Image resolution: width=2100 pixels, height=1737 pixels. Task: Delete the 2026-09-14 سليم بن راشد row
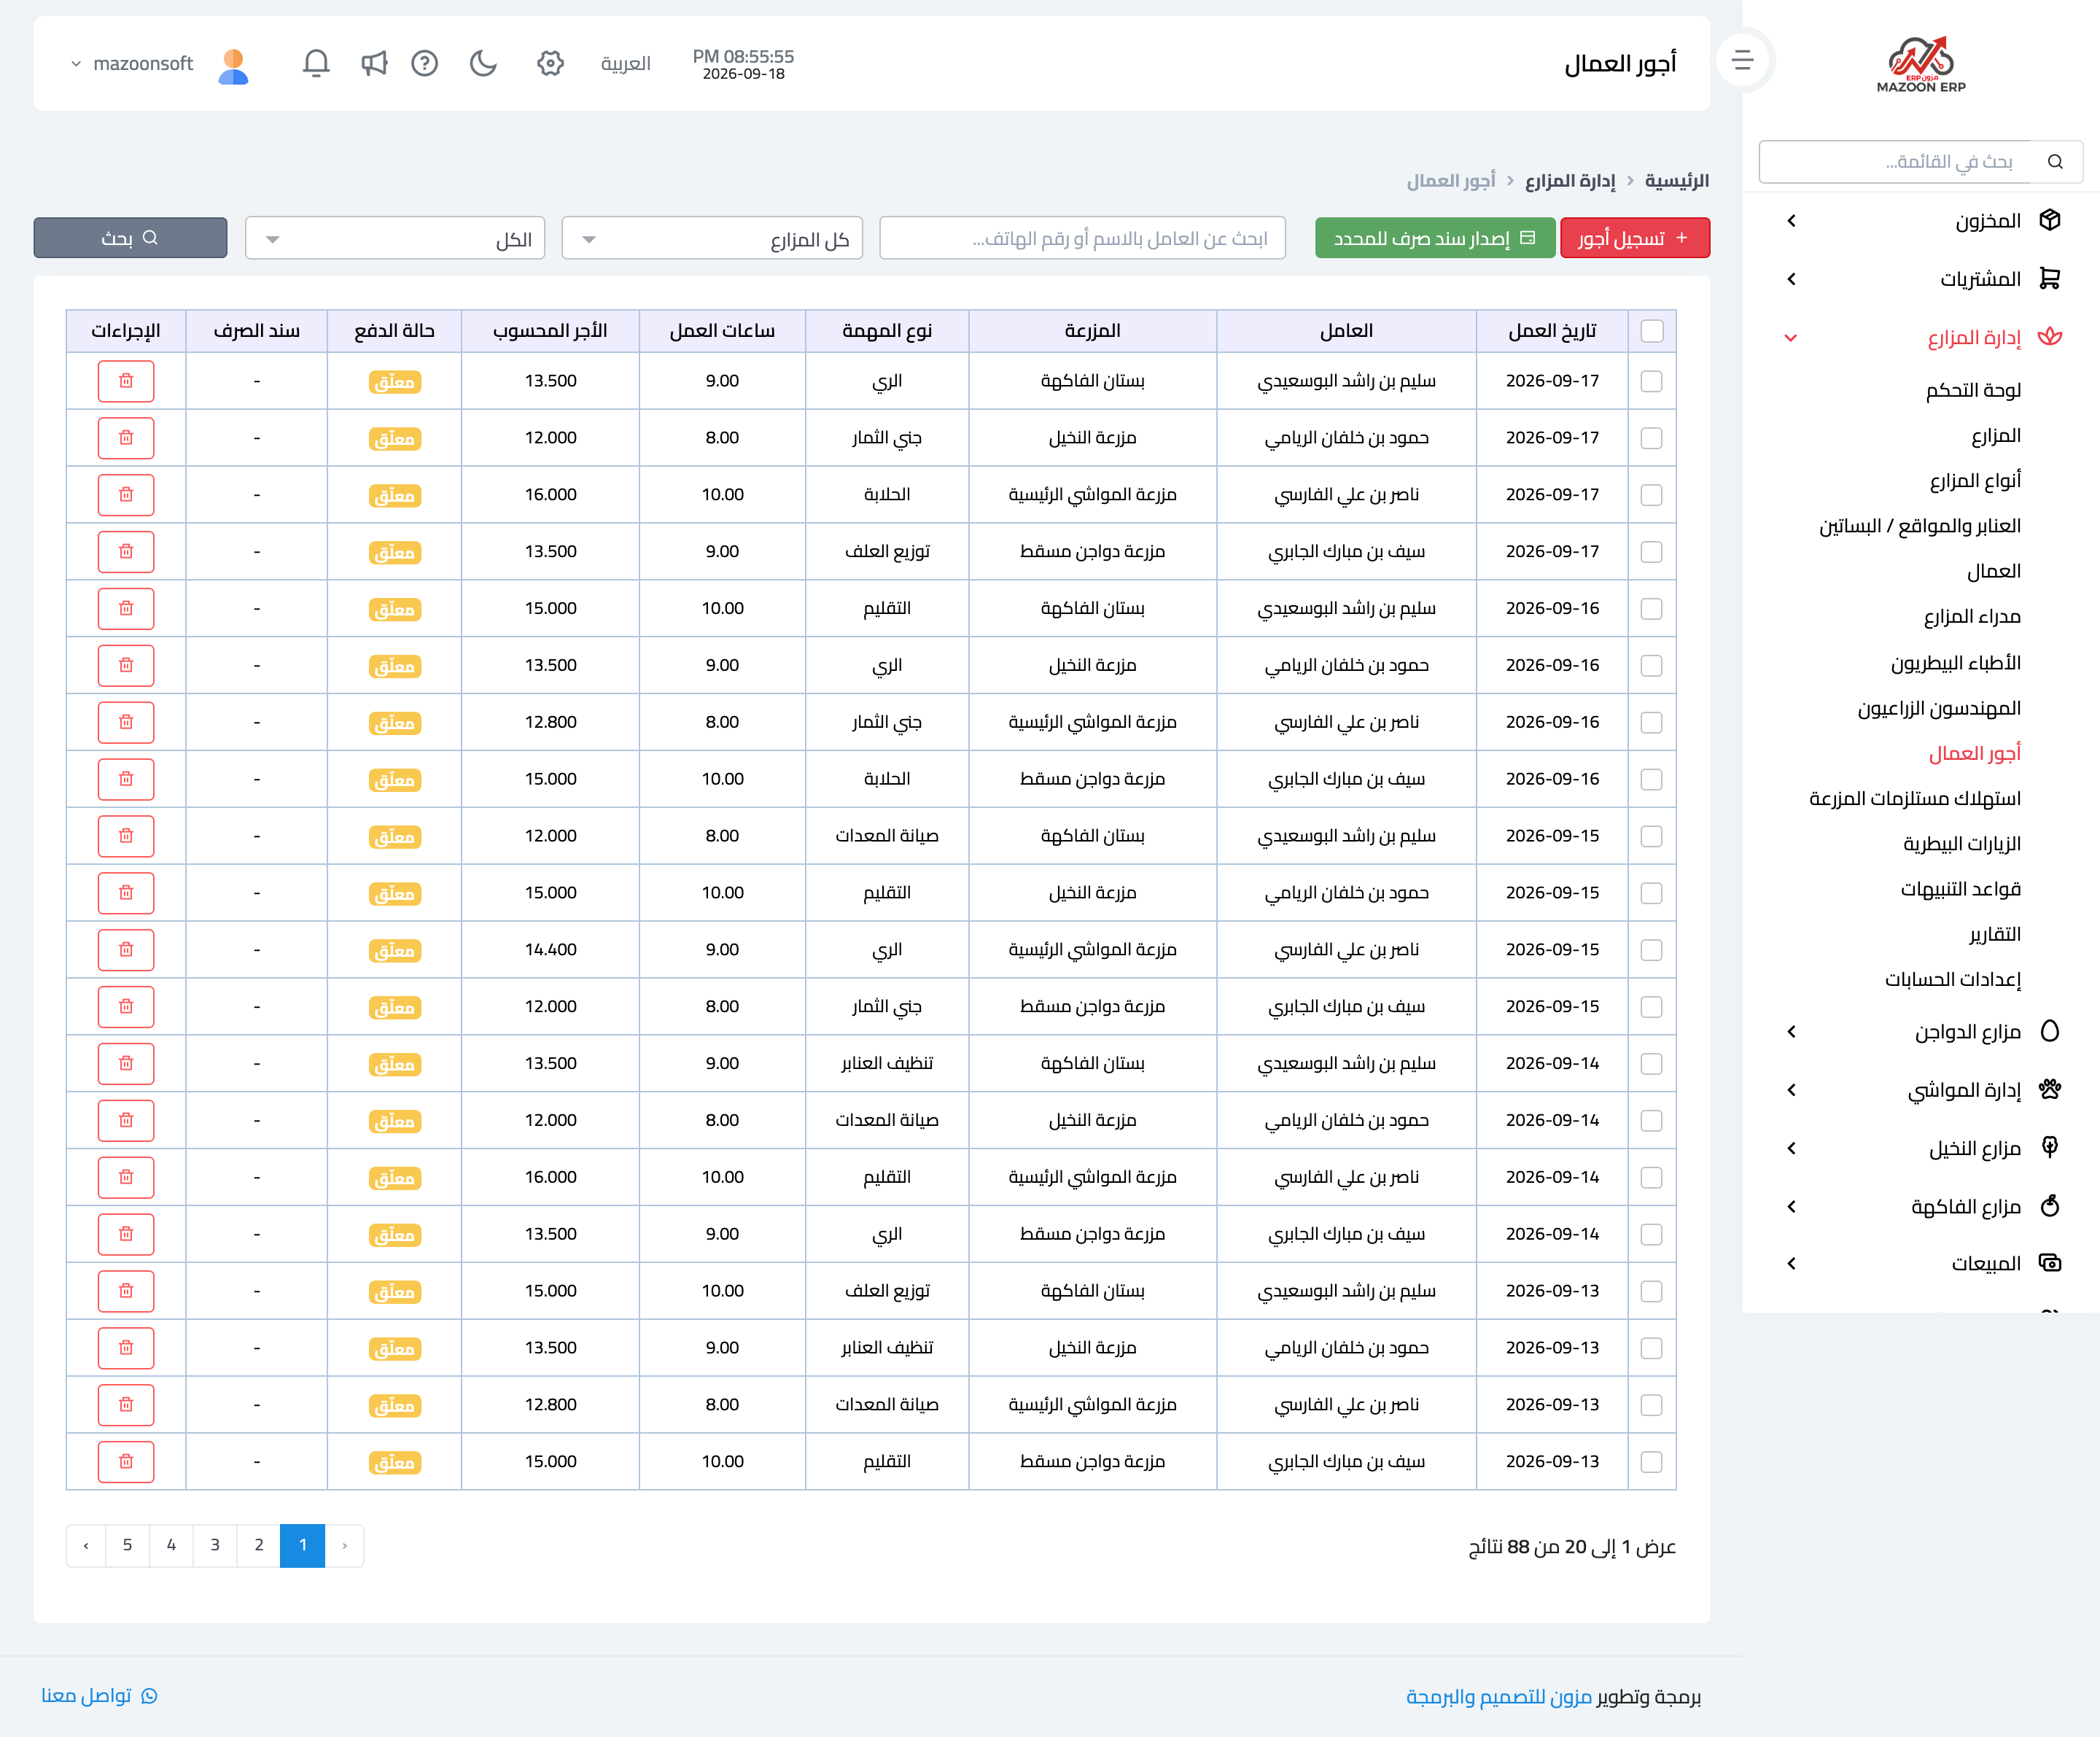tap(126, 1064)
